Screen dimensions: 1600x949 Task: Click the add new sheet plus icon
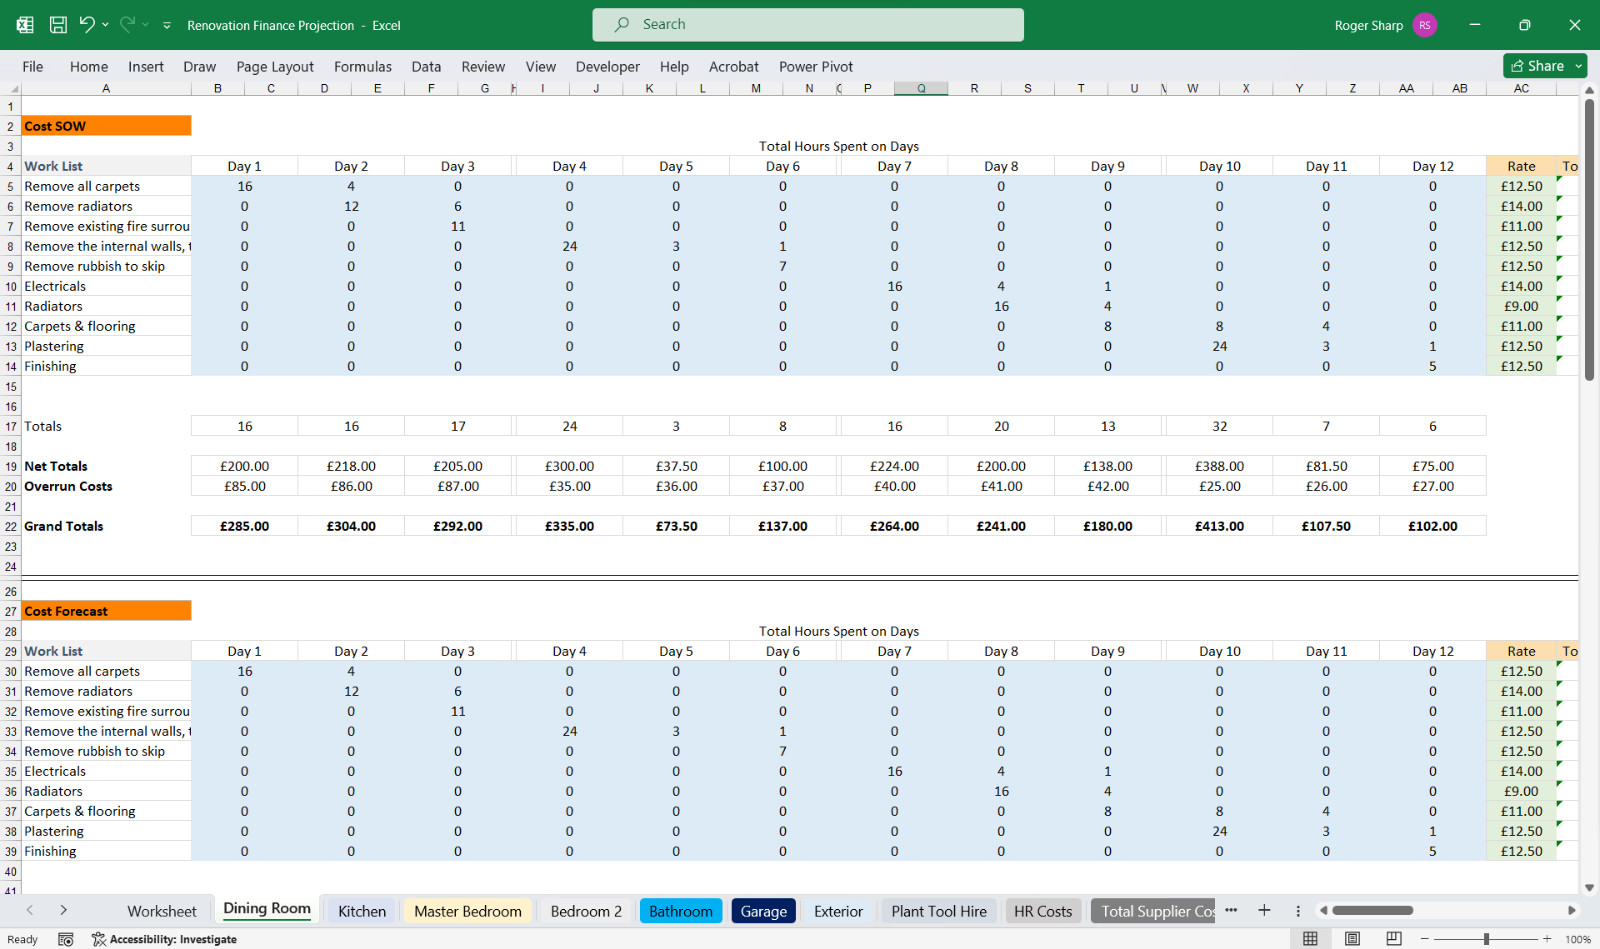(x=1264, y=910)
